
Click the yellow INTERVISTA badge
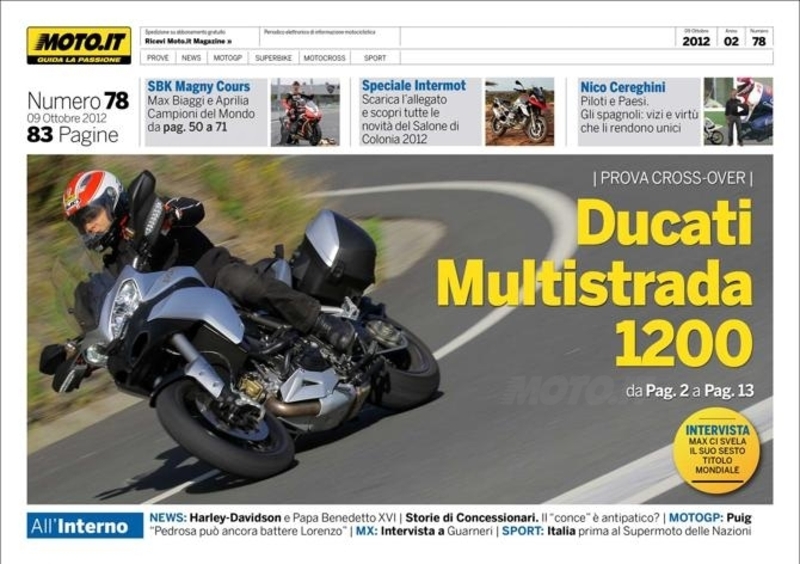click(x=717, y=451)
